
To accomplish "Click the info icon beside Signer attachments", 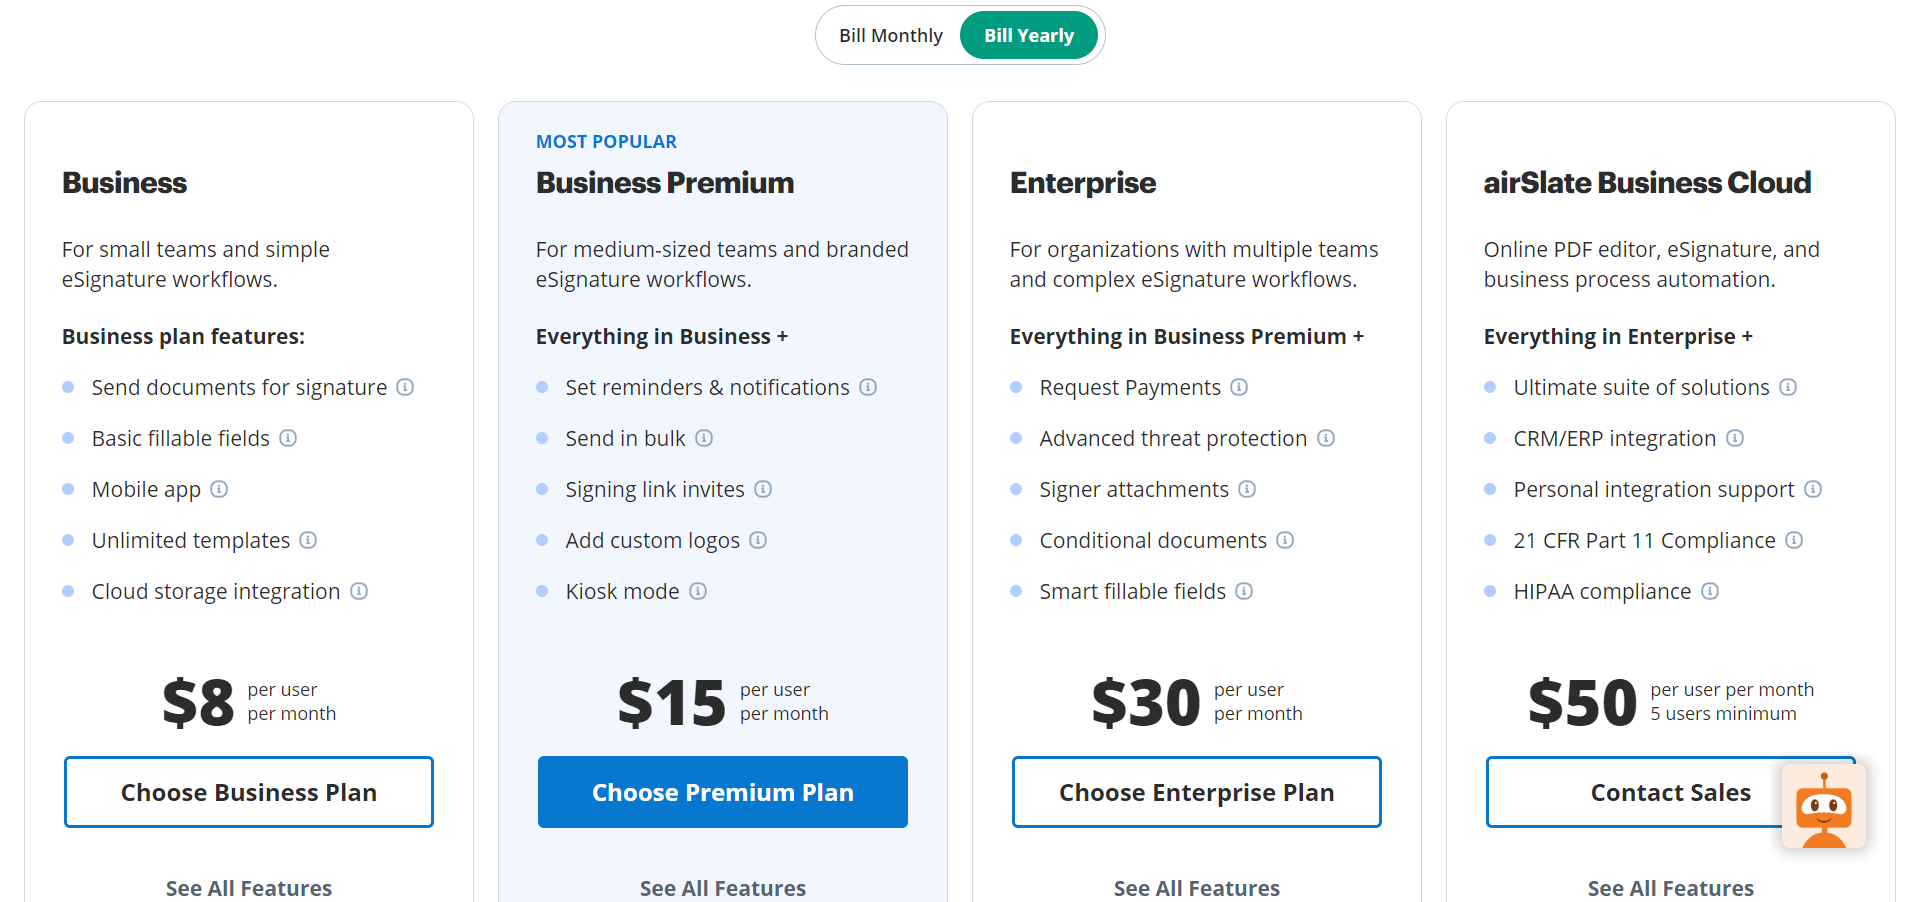I will point(1247,489).
